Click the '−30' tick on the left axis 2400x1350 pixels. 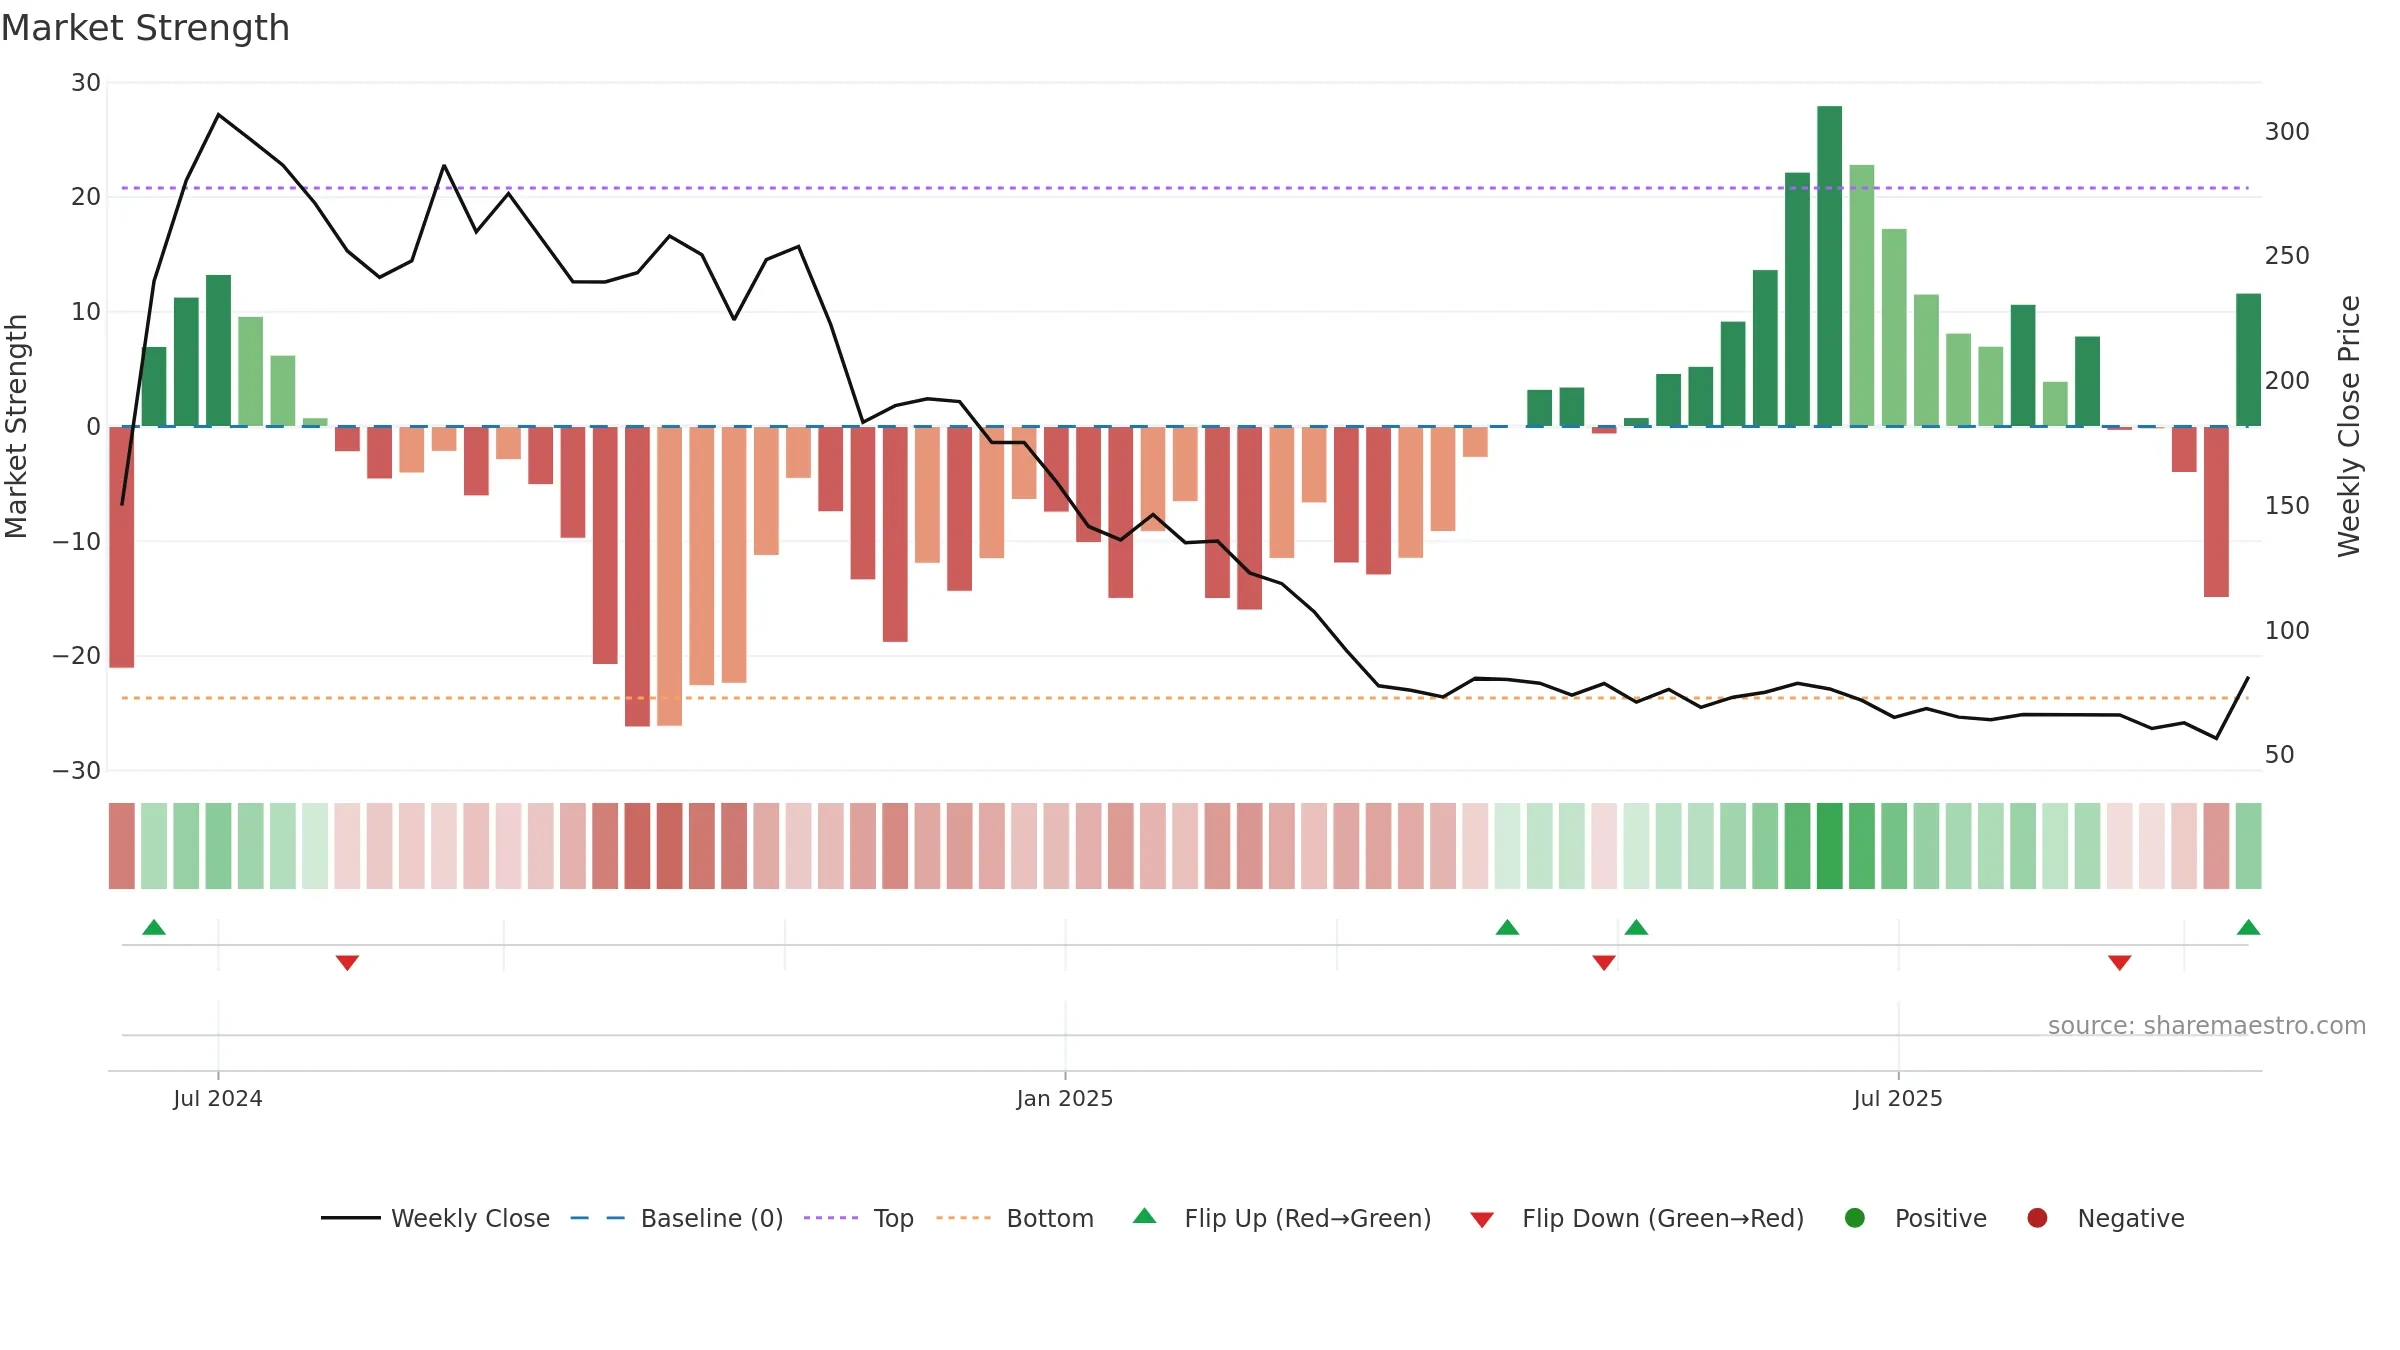click(77, 771)
